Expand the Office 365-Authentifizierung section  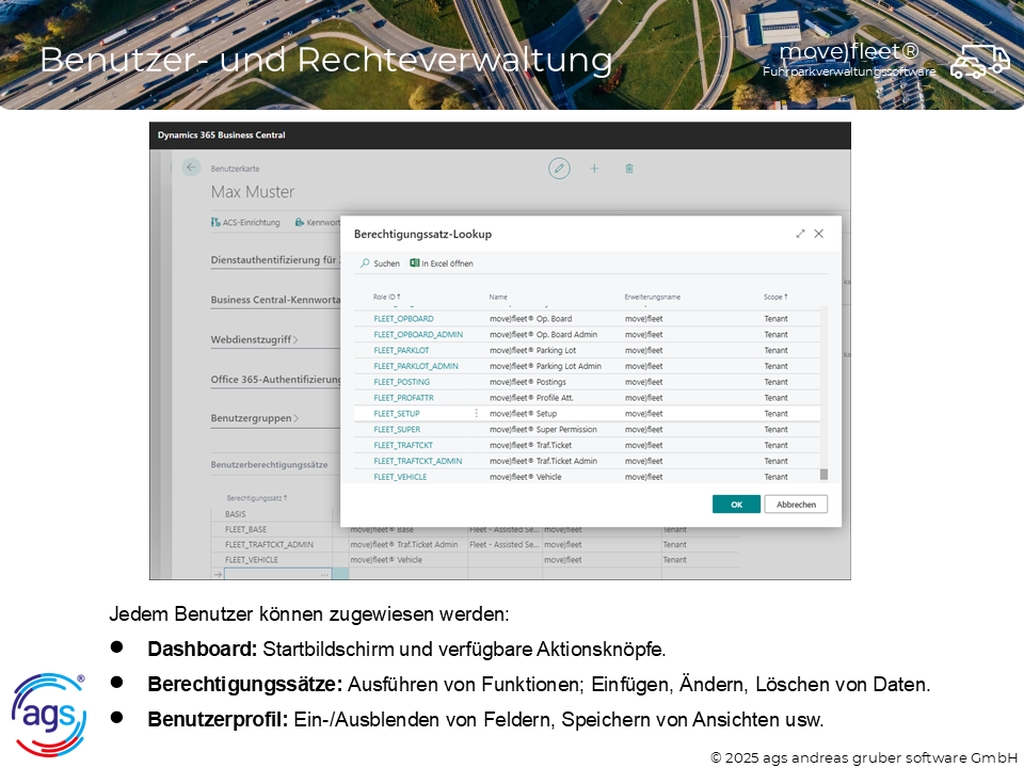click(x=275, y=379)
